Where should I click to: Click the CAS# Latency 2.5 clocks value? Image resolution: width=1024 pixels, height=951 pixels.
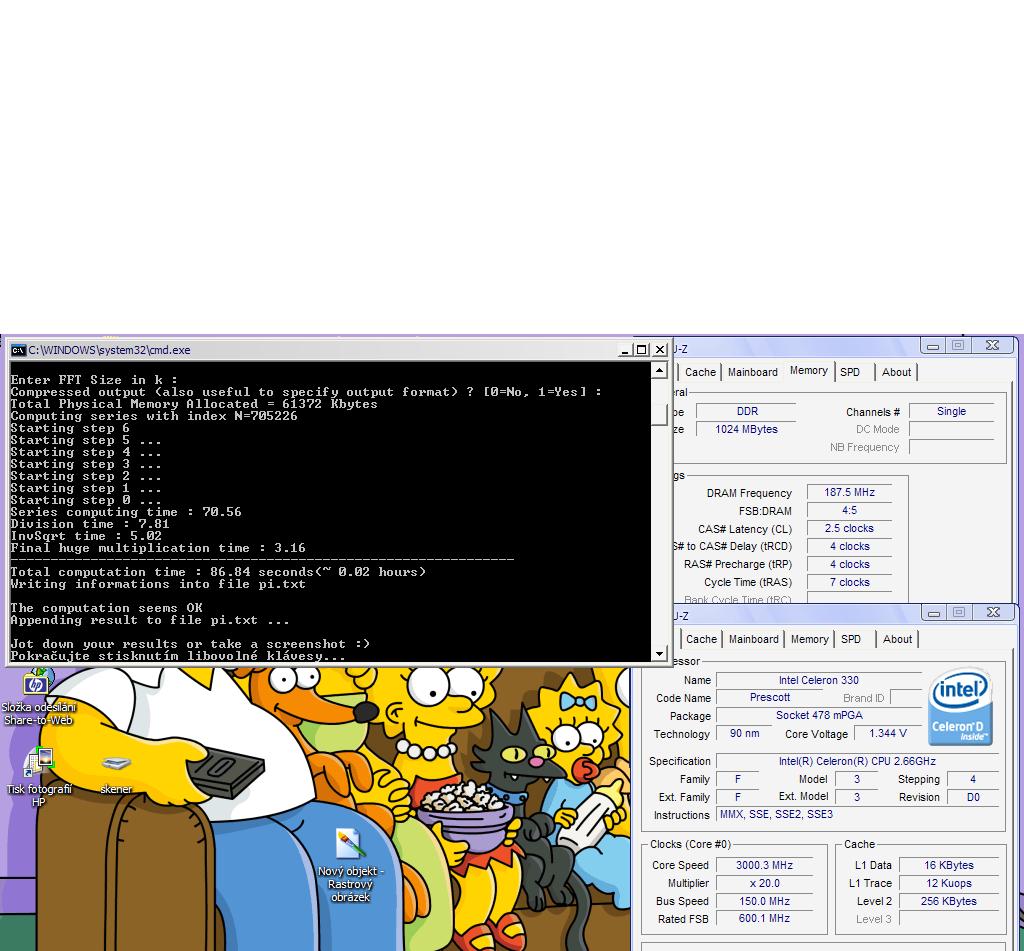[x=849, y=528]
